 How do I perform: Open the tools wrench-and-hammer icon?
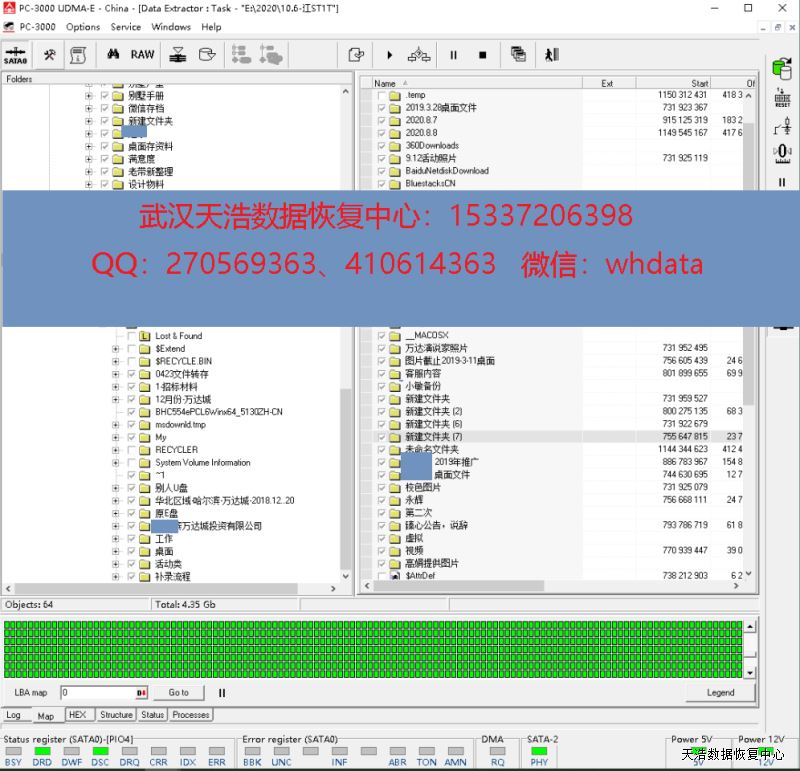[x=48, y=55]
